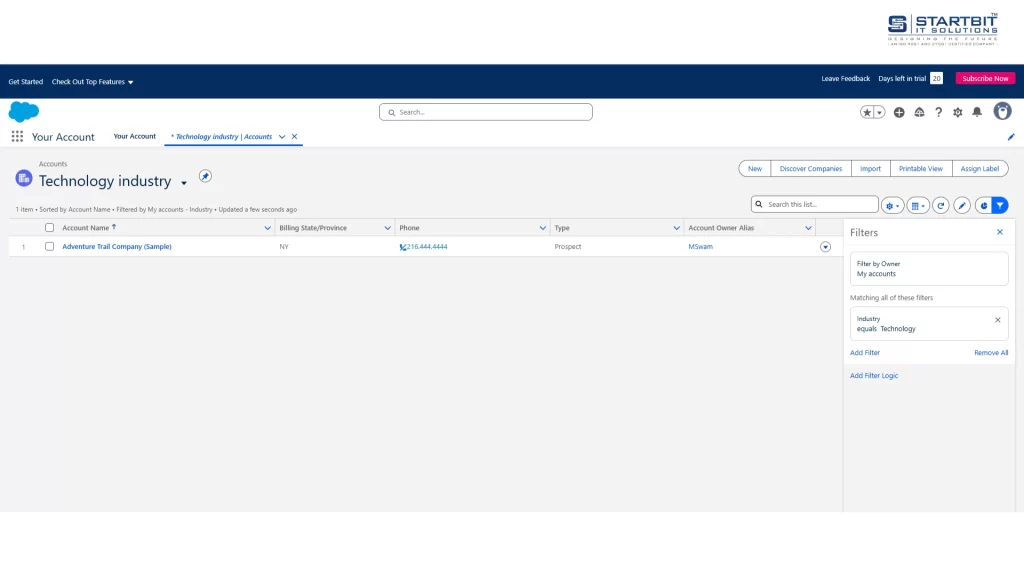Open the Help question mark icon
This screenshot has width=1024, height=576.
[x=938, y=112]
